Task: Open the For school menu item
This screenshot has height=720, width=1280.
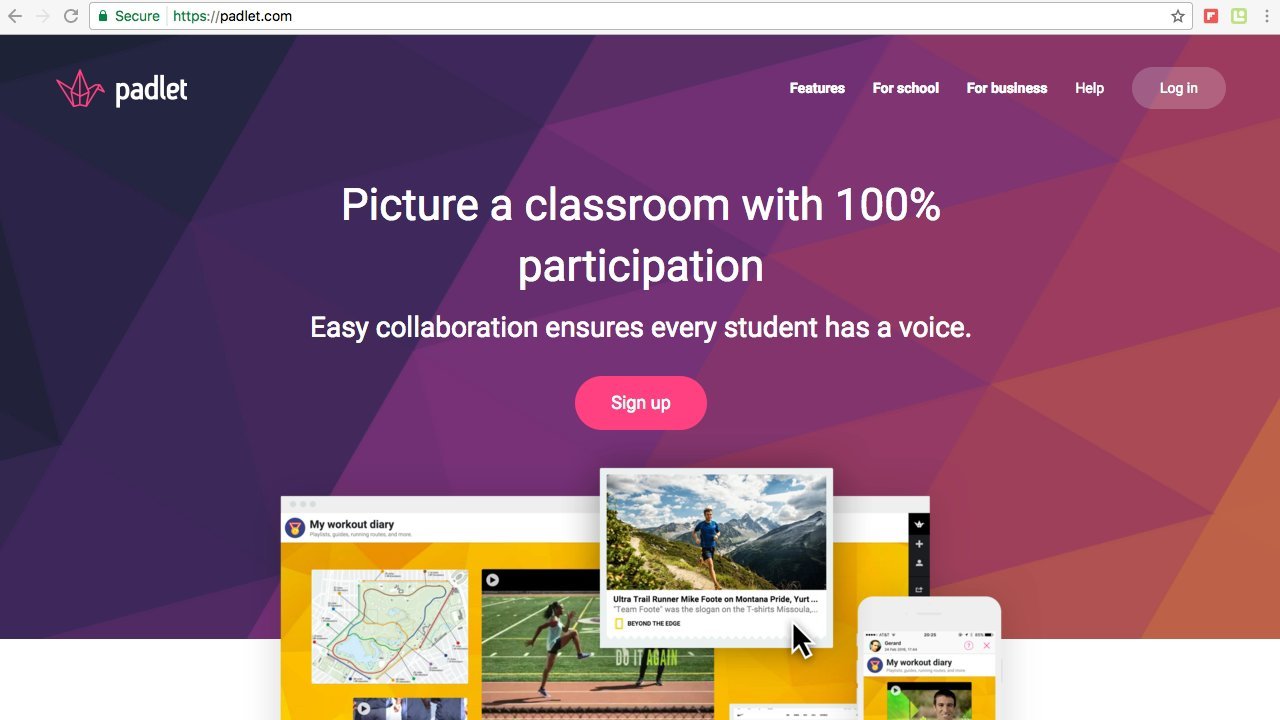Action: 905,88
